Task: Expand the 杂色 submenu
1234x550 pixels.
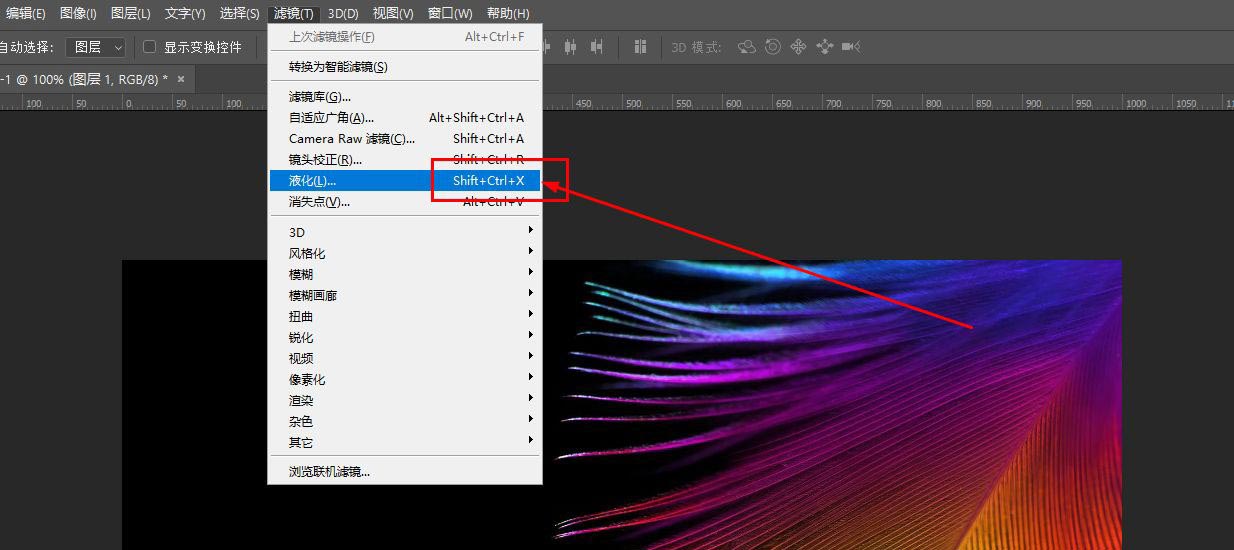Action: 405,421
